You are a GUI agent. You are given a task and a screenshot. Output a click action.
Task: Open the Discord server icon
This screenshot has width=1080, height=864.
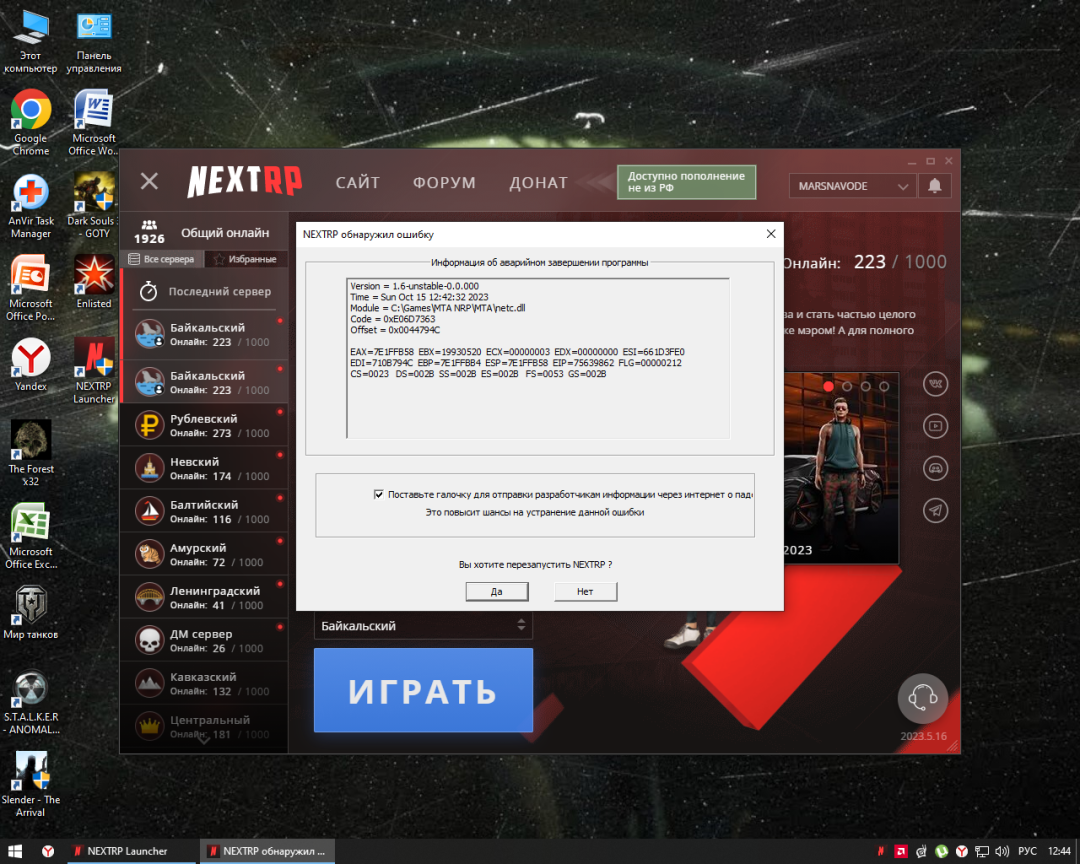[936, 468]
